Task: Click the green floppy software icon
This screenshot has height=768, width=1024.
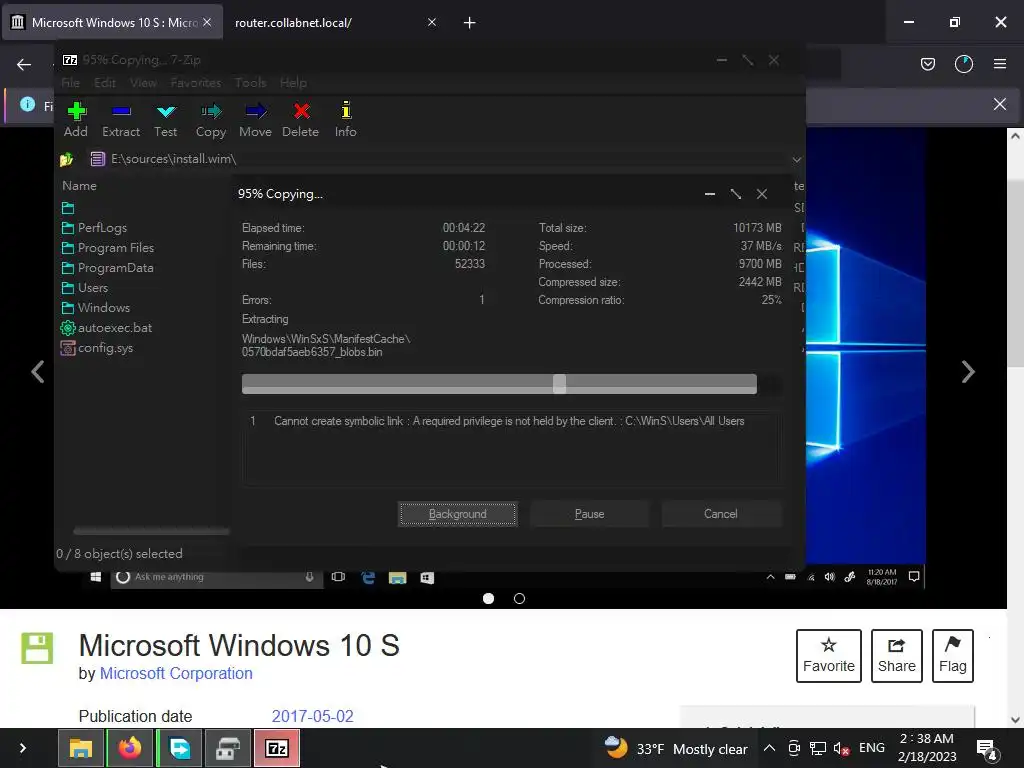Action: [x=37, y=648]
